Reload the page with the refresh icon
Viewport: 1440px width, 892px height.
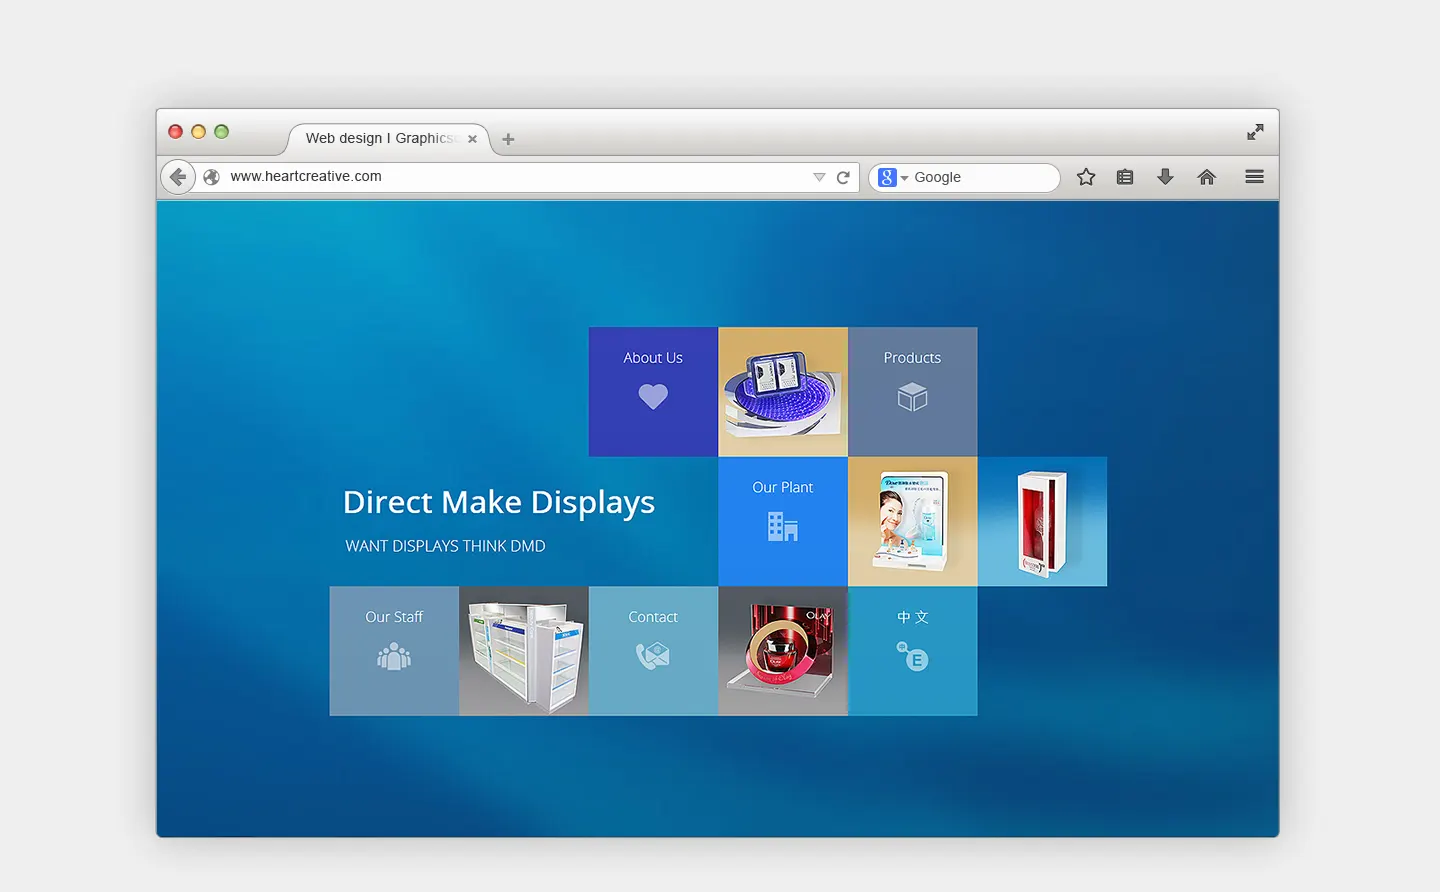pos(843,177)
